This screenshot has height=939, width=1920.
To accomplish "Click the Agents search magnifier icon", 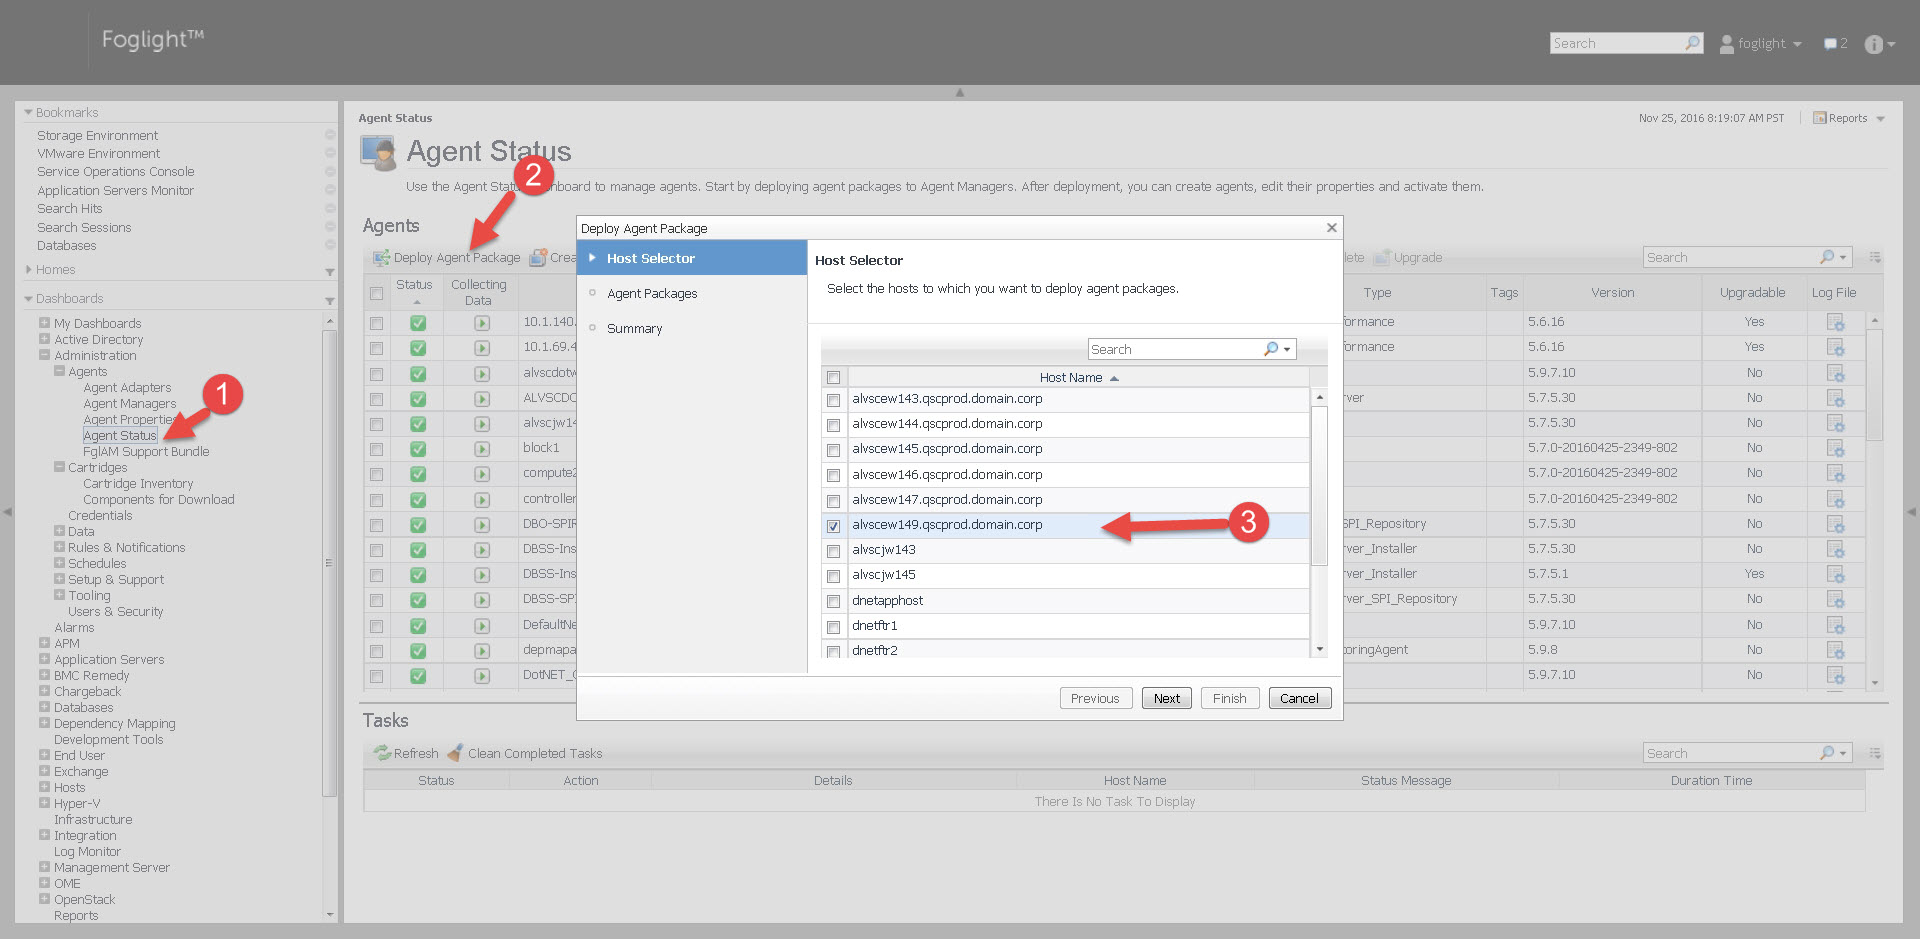I will click(x=1827, y=257).
